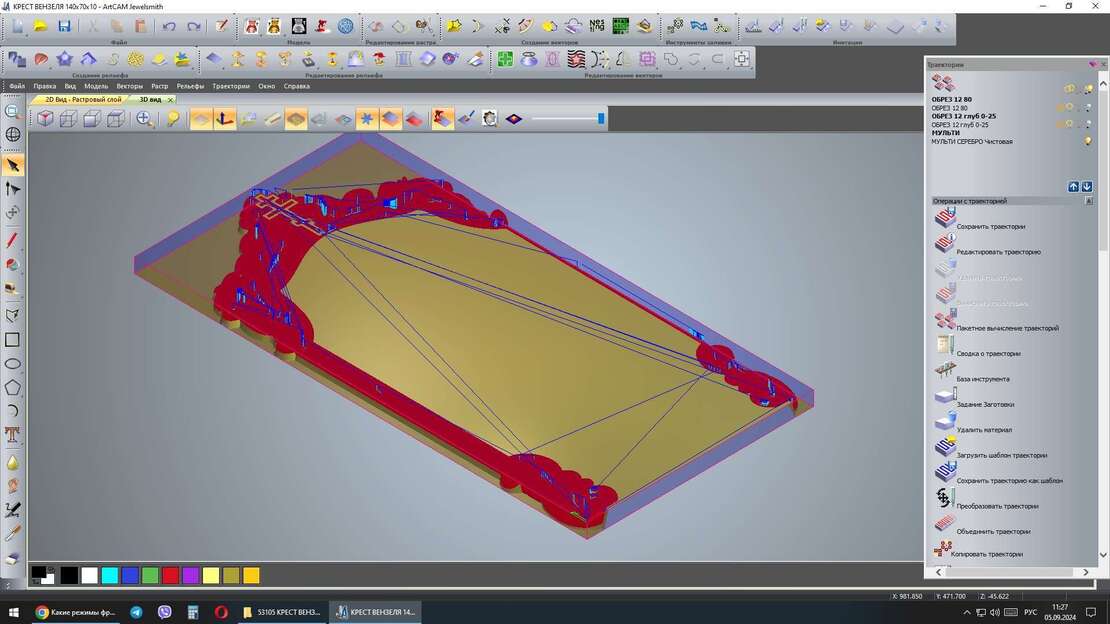The width and height of the screenshot is (1110, 624).
Task: Click the Undo arrow icon
Action: (169, 26)
